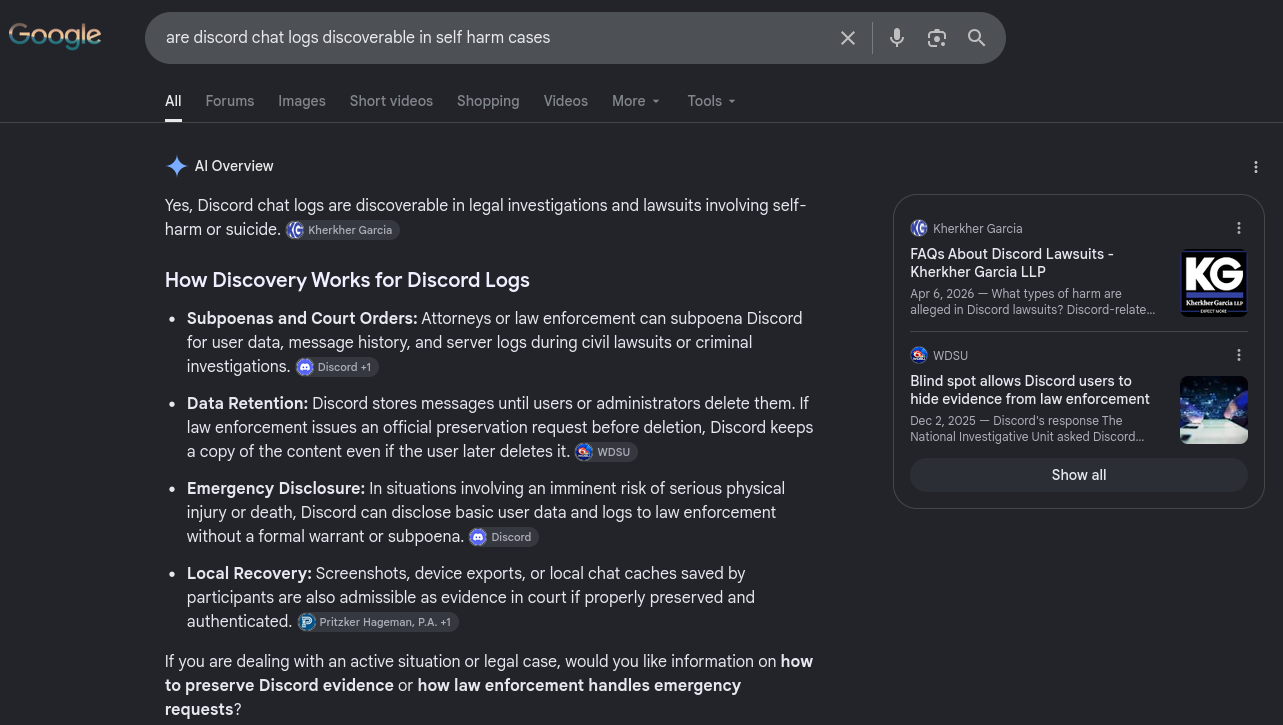1283x725 pixels.
Task: Submit search with magnifying glass icon
Action: [x=977, y=38]
